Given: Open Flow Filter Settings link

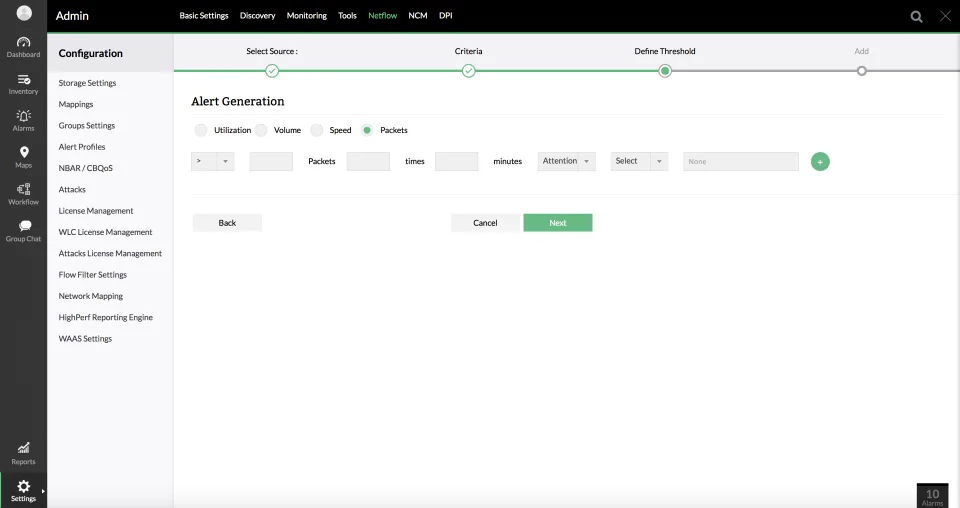Looking at the screenshot, I should pos(92,275).
